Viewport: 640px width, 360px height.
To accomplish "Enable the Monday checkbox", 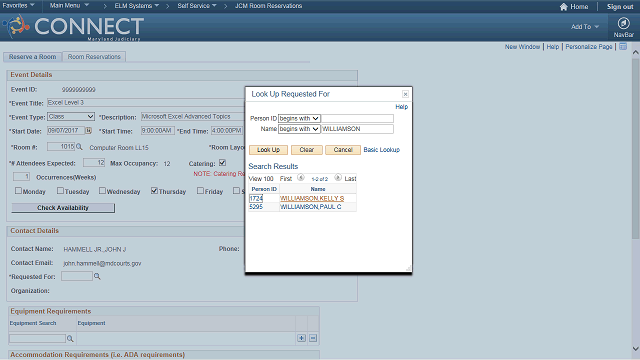I will point(18,191).
